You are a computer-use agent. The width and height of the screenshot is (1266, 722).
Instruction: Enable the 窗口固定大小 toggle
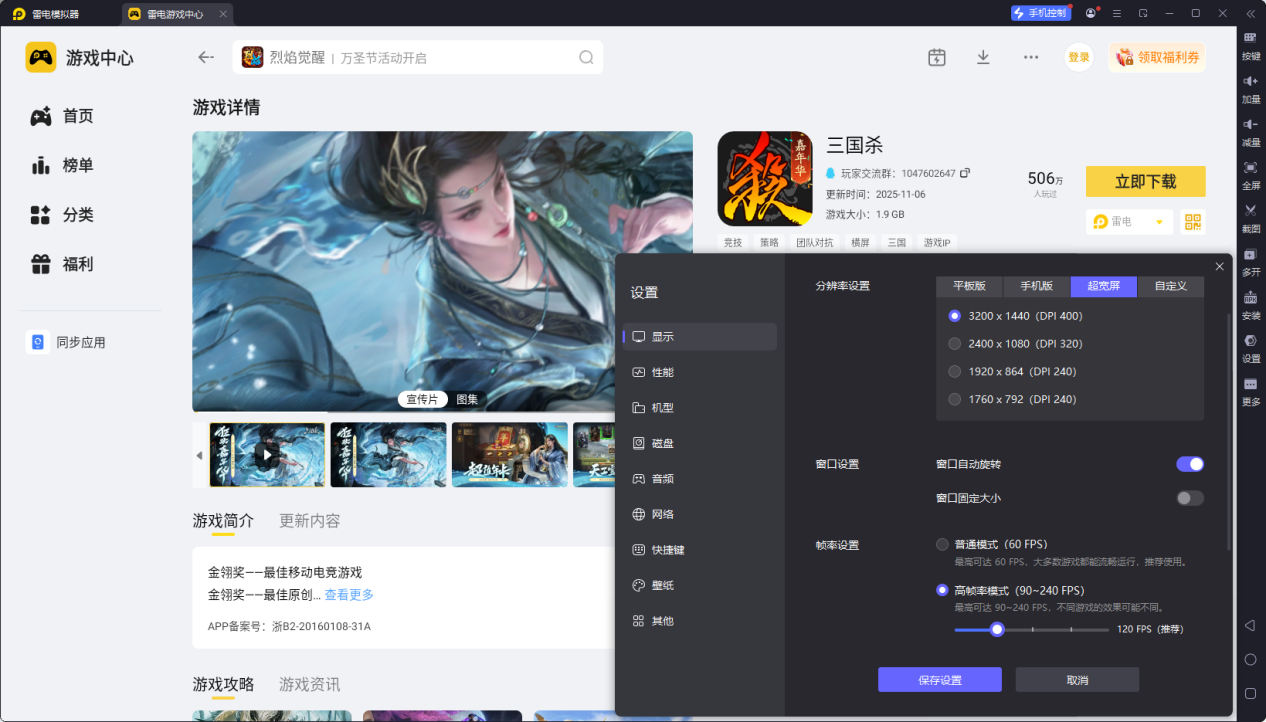1189,497
